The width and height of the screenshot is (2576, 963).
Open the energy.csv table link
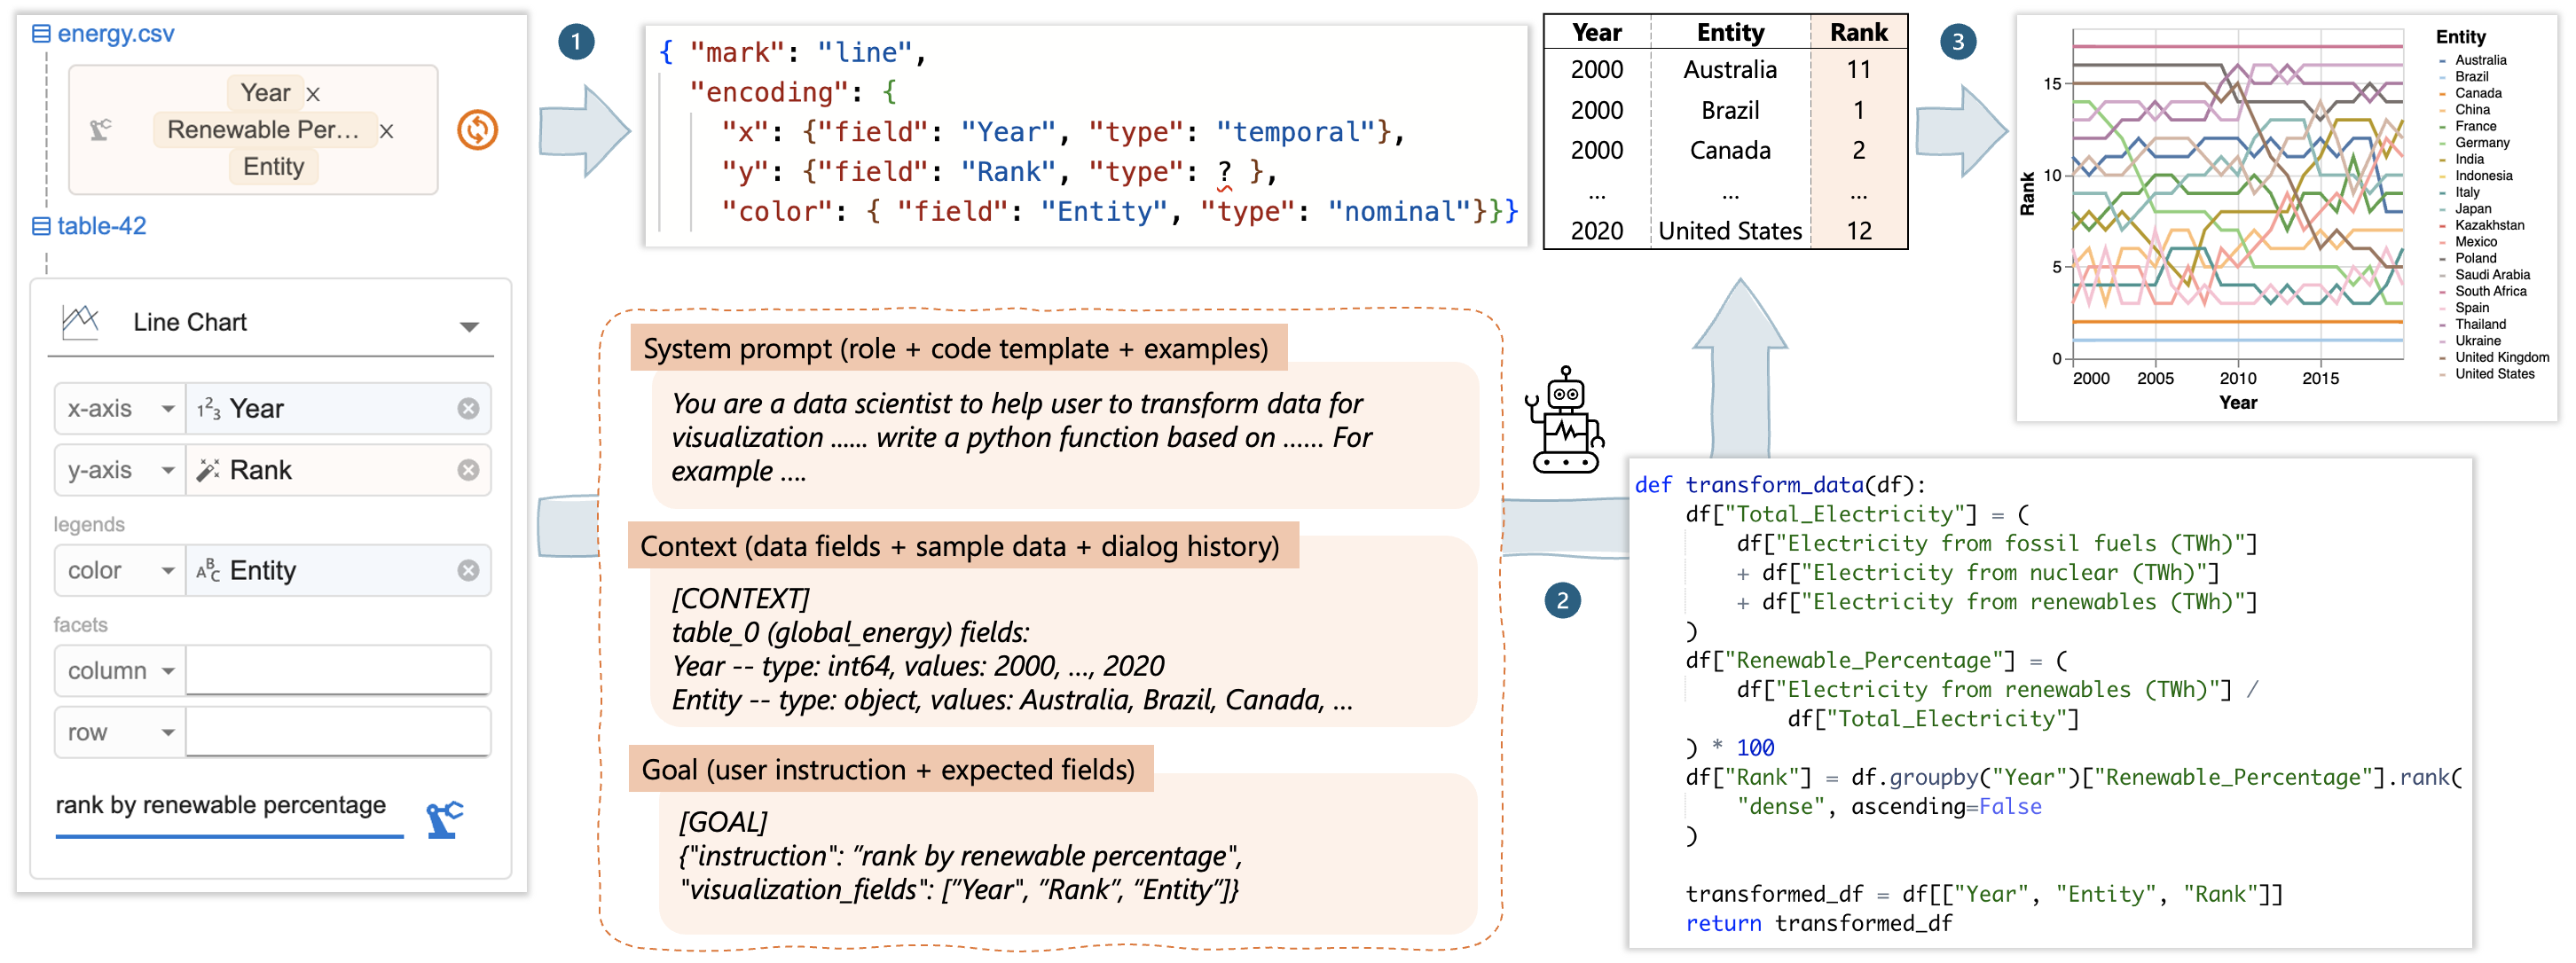click(115, 34)
